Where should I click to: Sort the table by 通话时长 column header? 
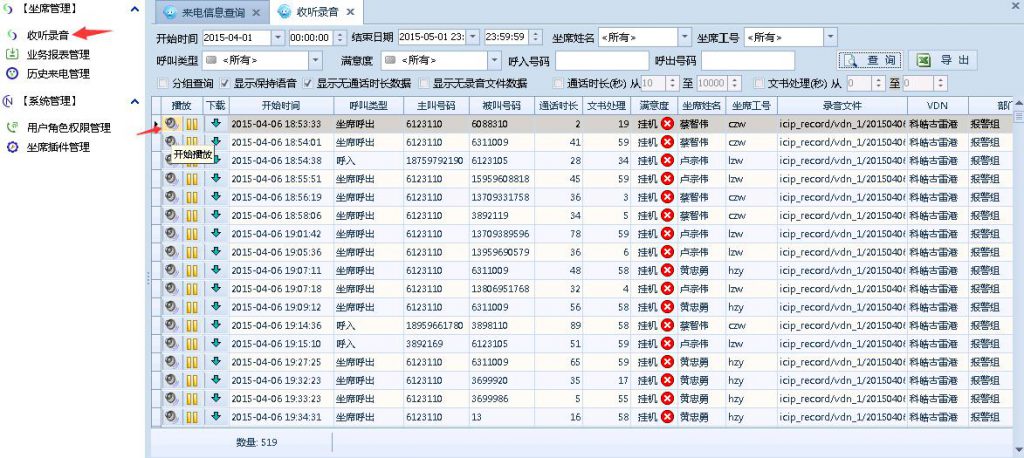[557, 104]
